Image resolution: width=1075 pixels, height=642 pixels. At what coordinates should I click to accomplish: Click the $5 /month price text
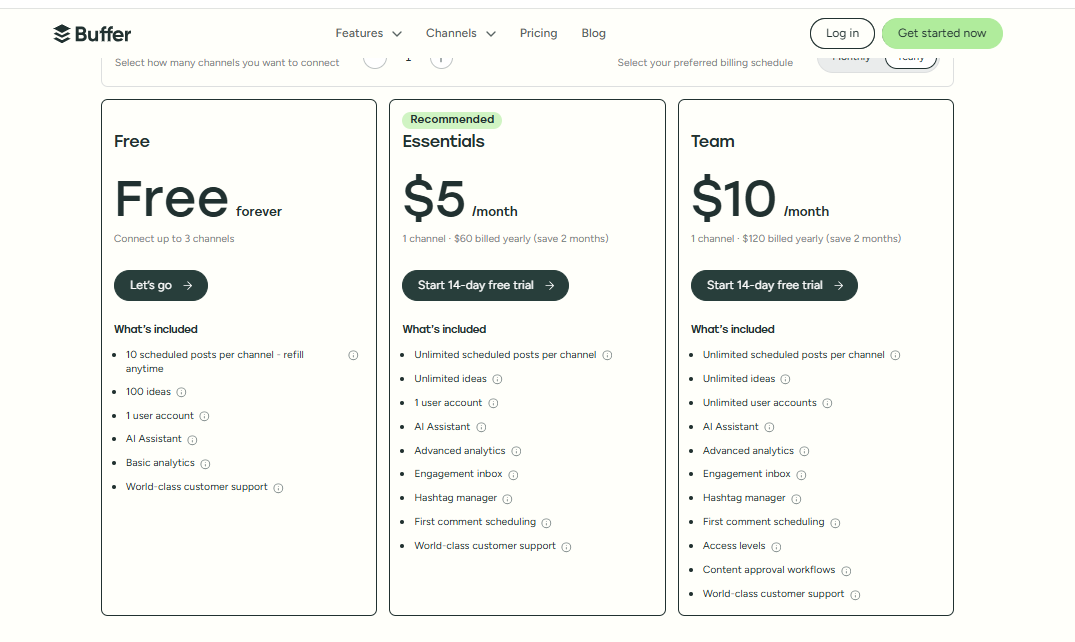pyautogui.click(x=460, y=199)
